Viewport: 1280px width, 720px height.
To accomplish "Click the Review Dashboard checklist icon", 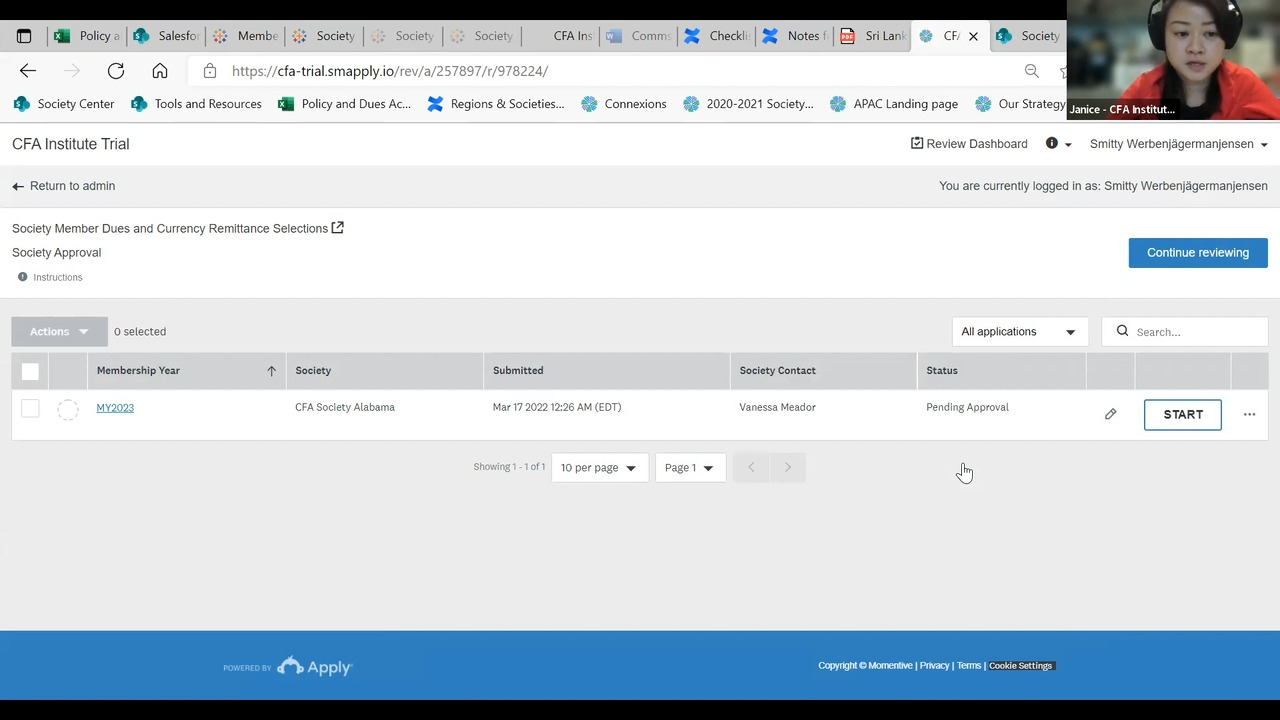I will click(917, 143).
